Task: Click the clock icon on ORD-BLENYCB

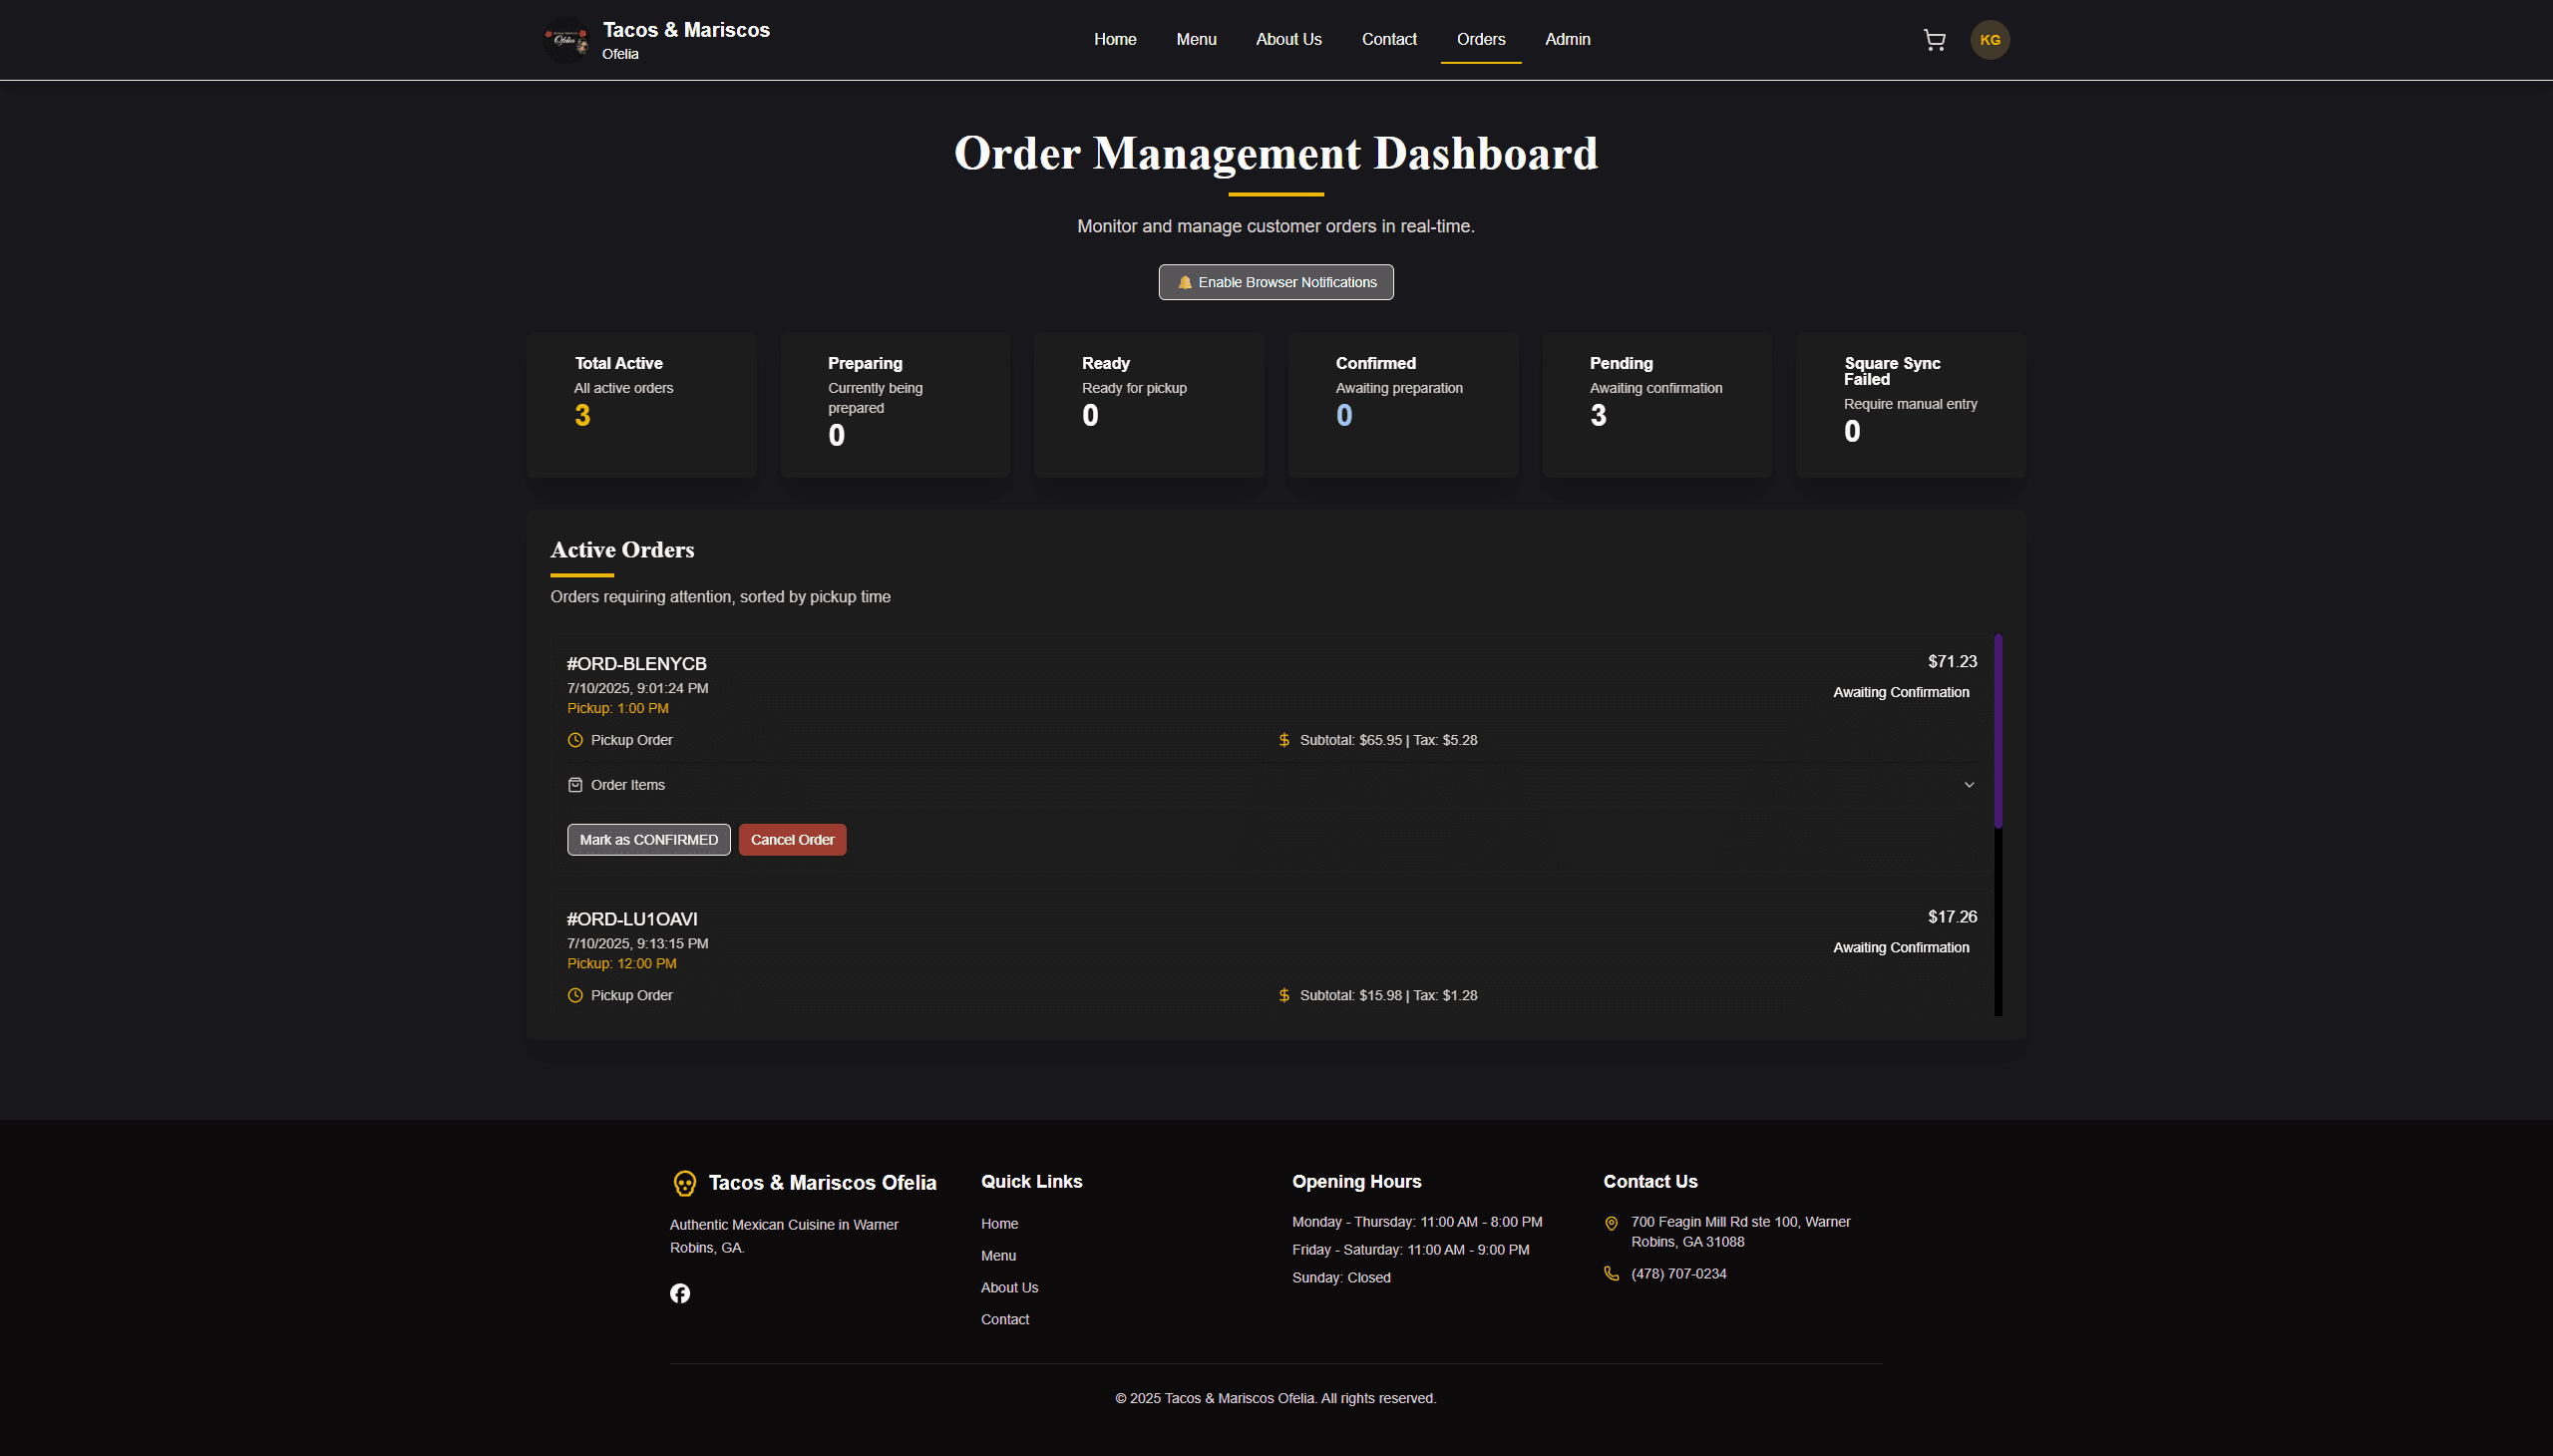Action: pos(575,740)
